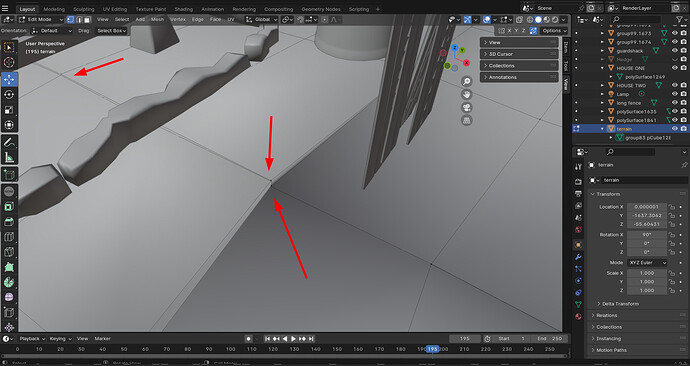The height and width of the screenshot is (366, 690).
Task: Open the Options dropdown
Action: pos(554,31)
